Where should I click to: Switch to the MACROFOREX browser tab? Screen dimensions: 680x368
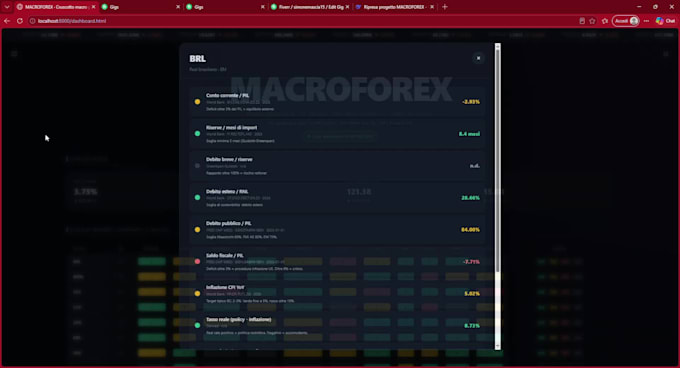pyautogui.click(x=56, y=7)
